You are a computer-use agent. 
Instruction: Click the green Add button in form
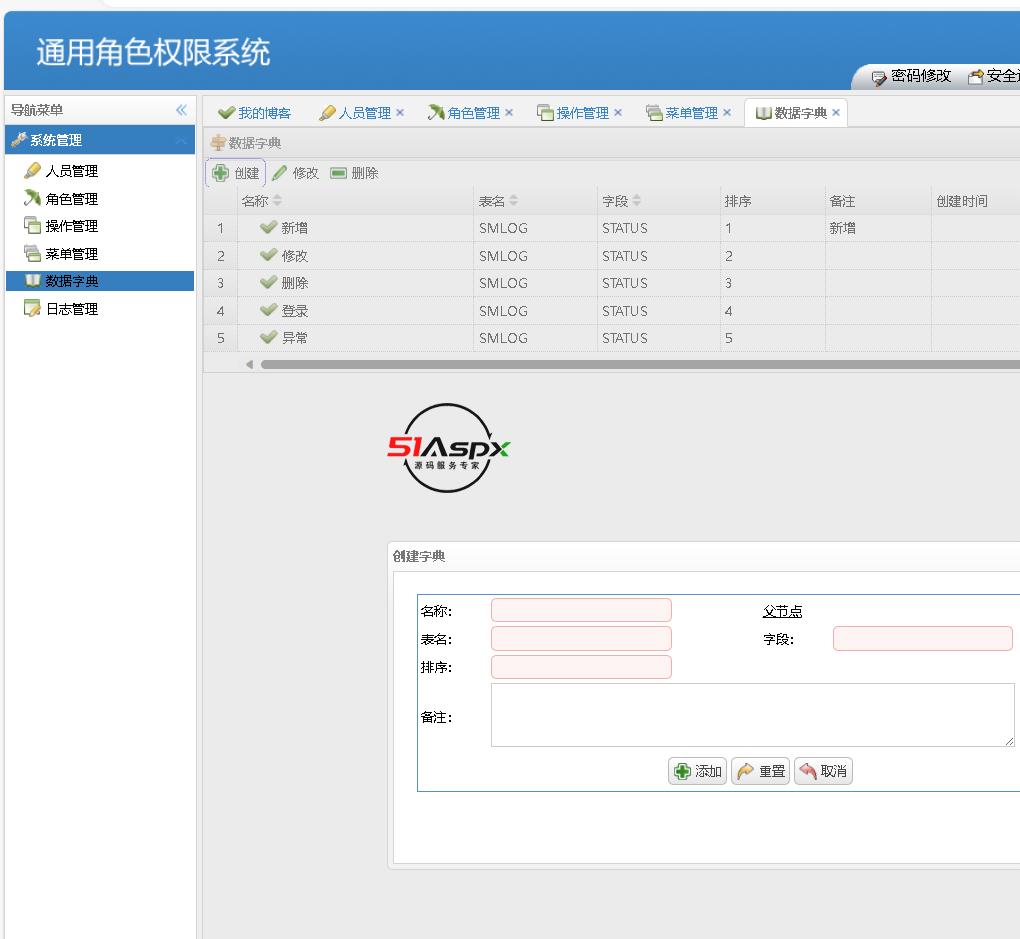click(x=698, y=771)
